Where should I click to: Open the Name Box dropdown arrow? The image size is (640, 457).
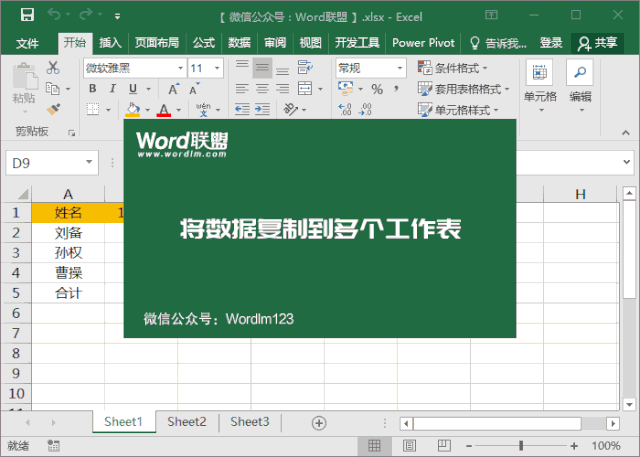[89, 162]
